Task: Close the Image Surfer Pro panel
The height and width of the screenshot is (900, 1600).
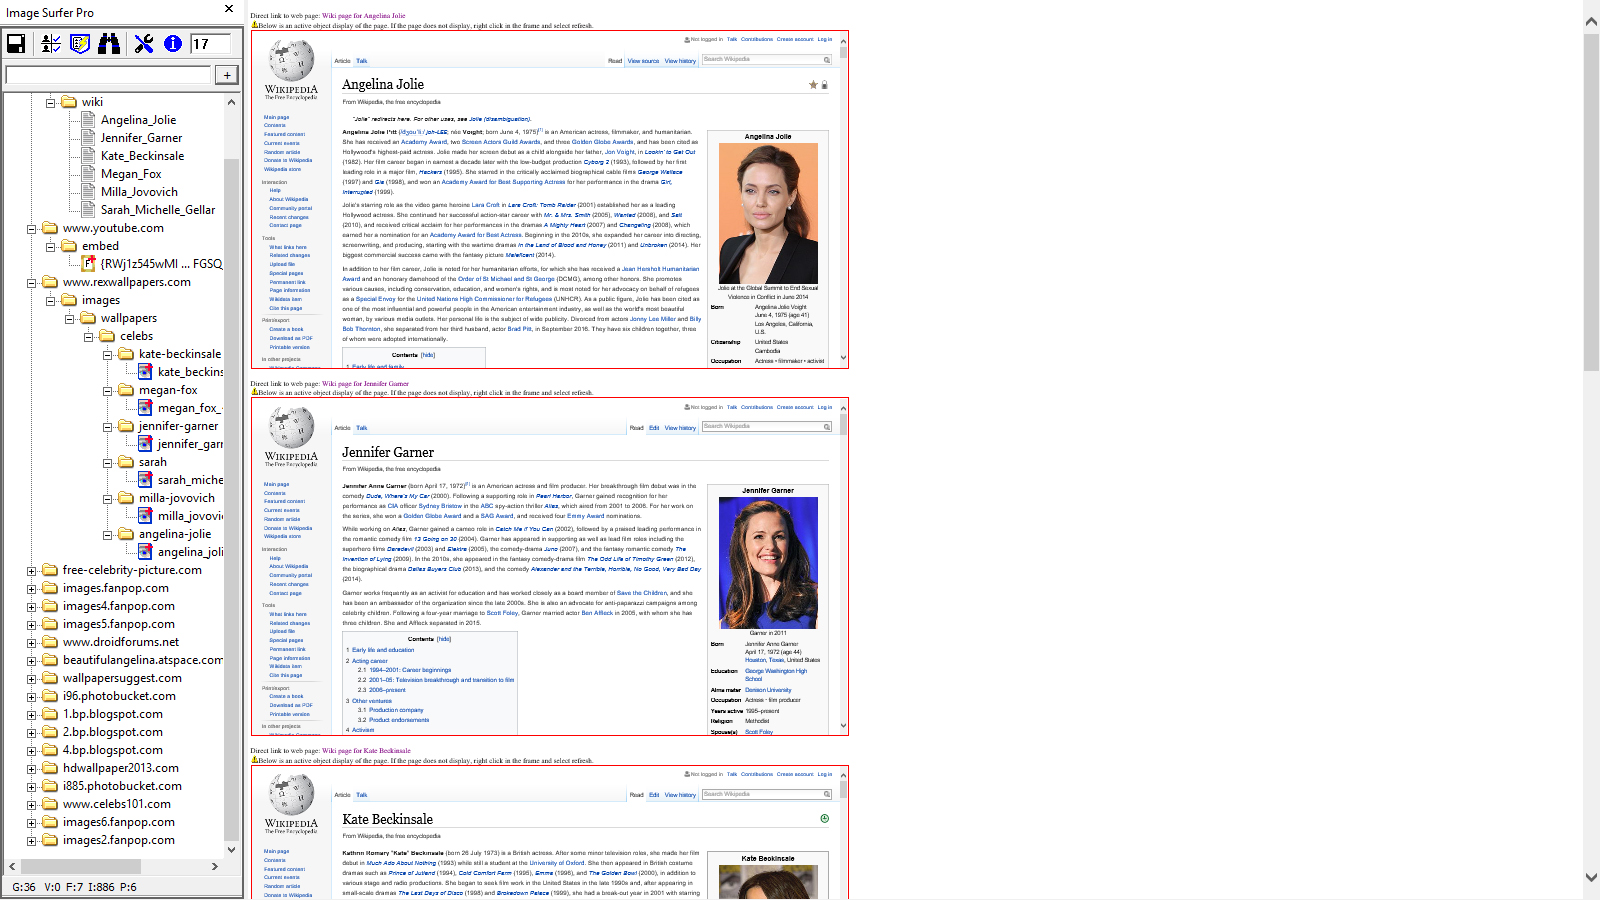Action: pos(229,9)
